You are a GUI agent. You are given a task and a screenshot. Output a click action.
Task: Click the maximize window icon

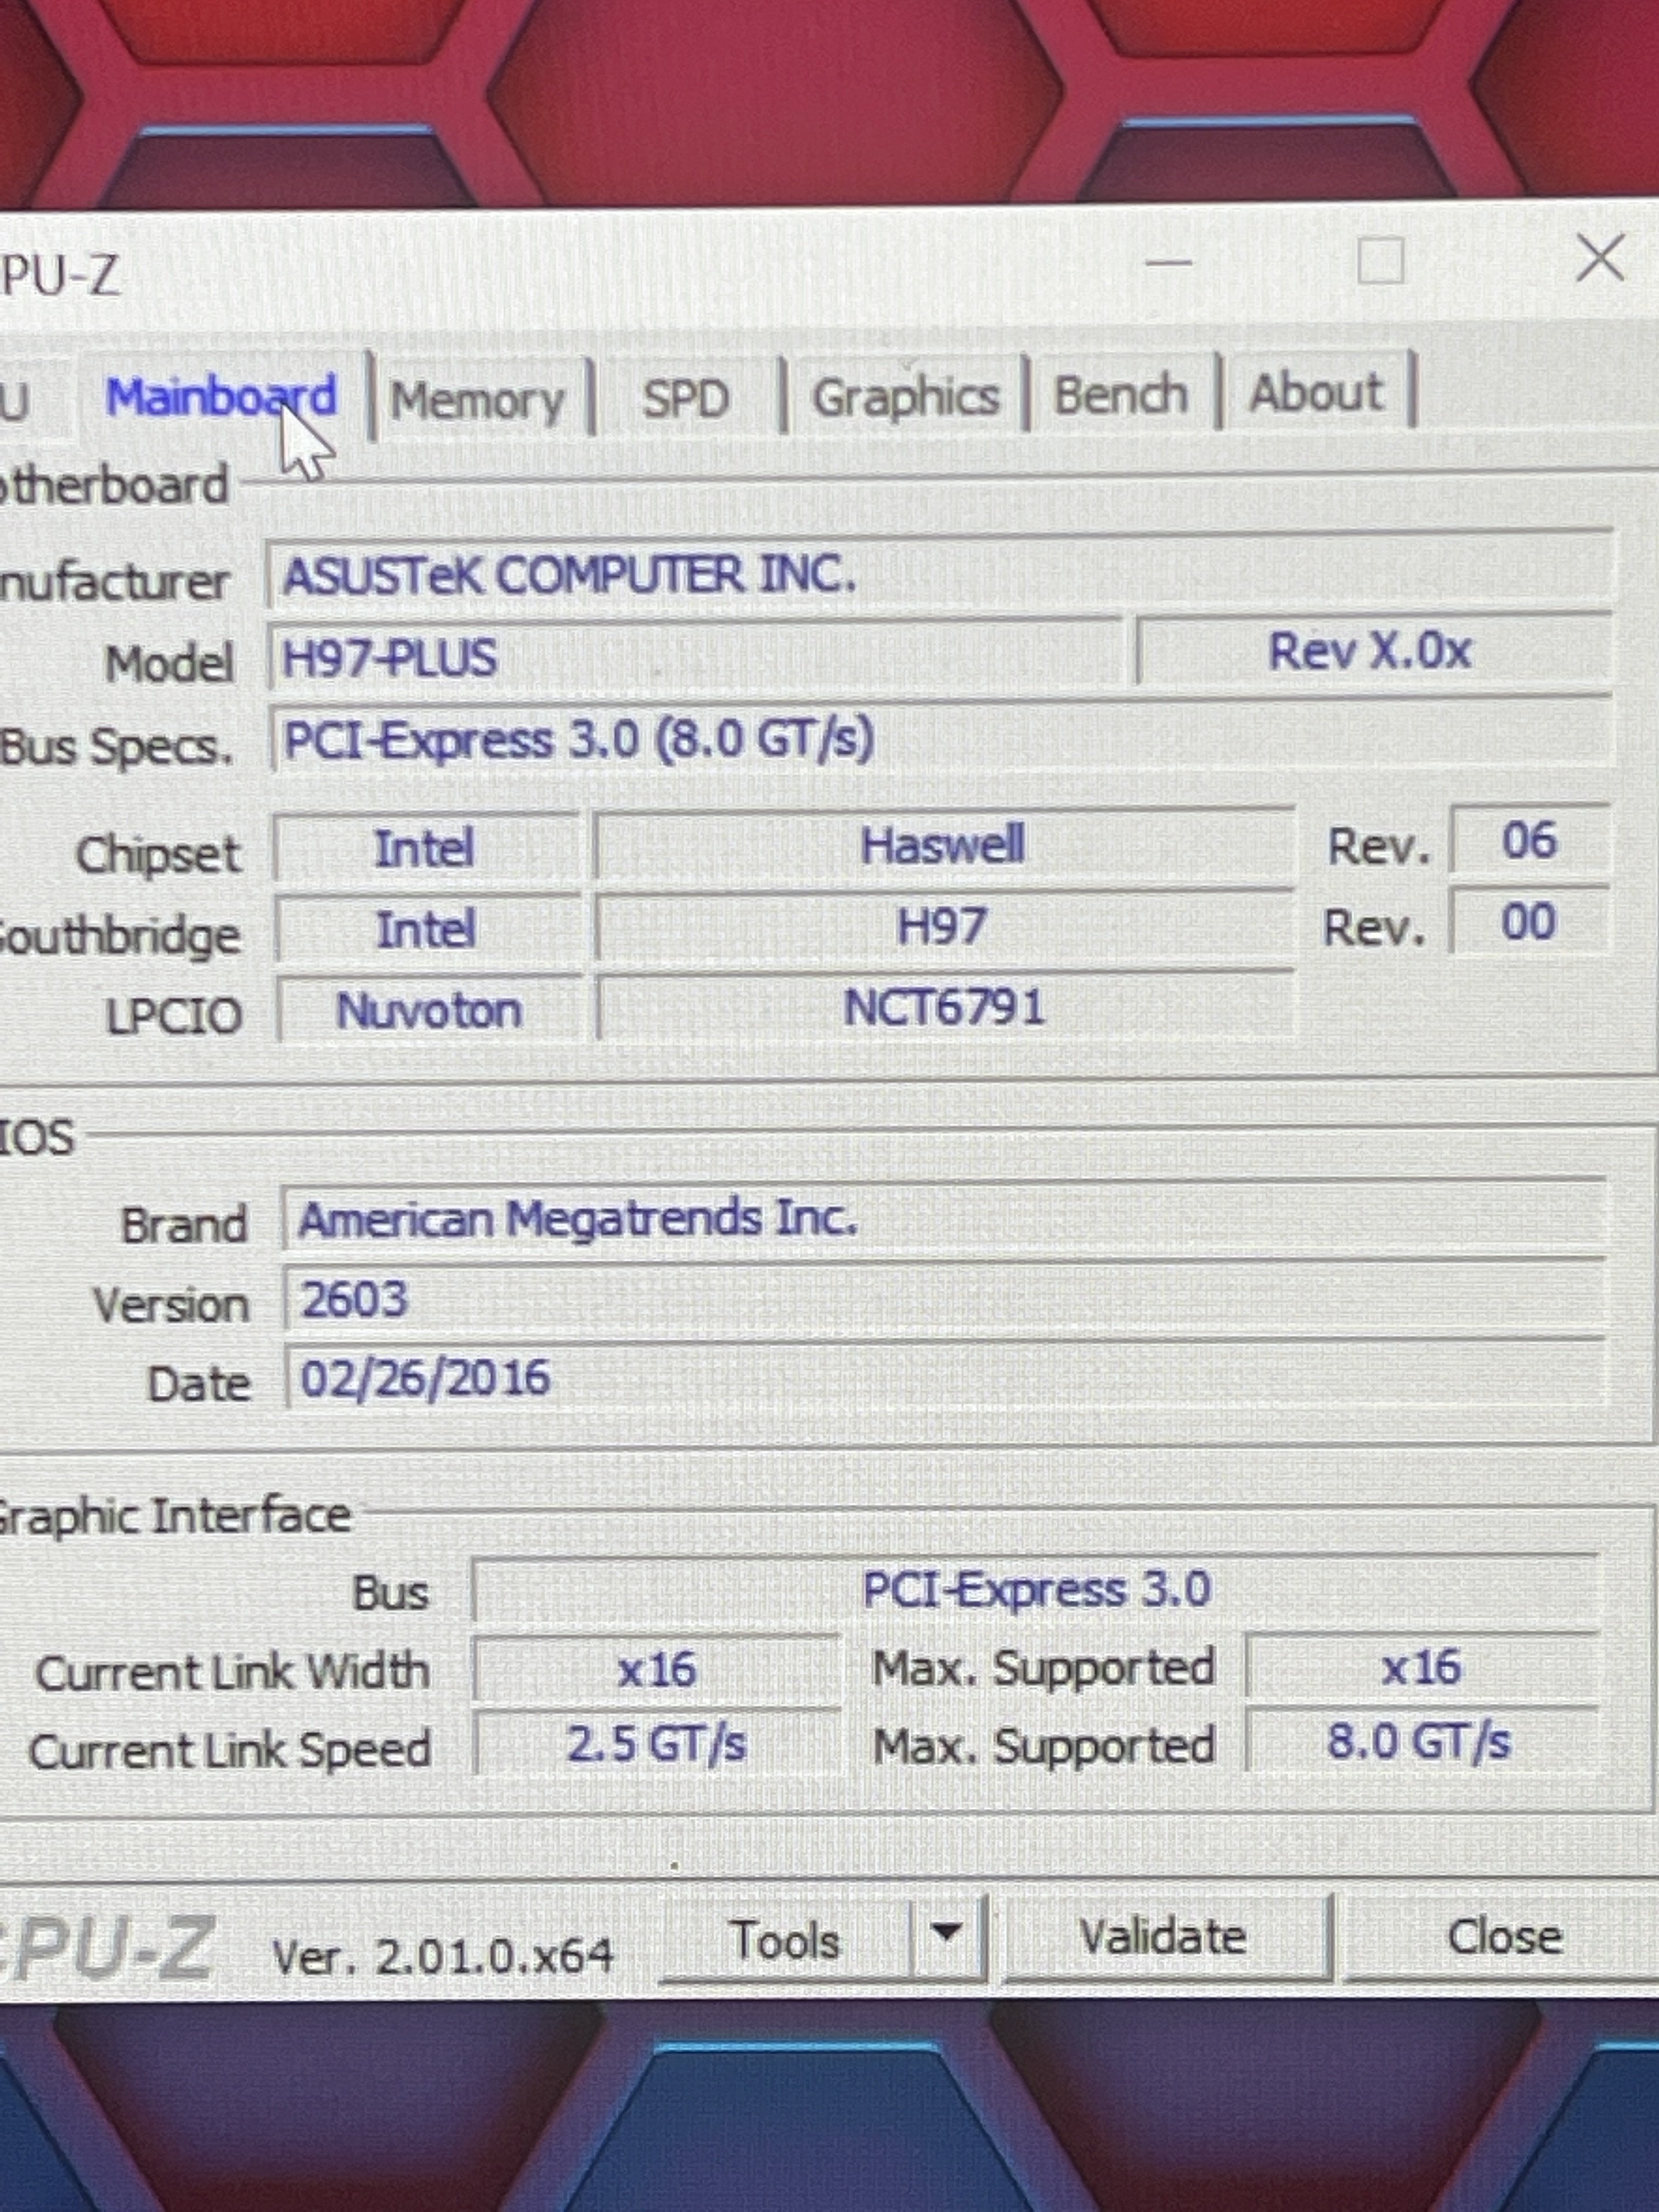(1381, 262)
